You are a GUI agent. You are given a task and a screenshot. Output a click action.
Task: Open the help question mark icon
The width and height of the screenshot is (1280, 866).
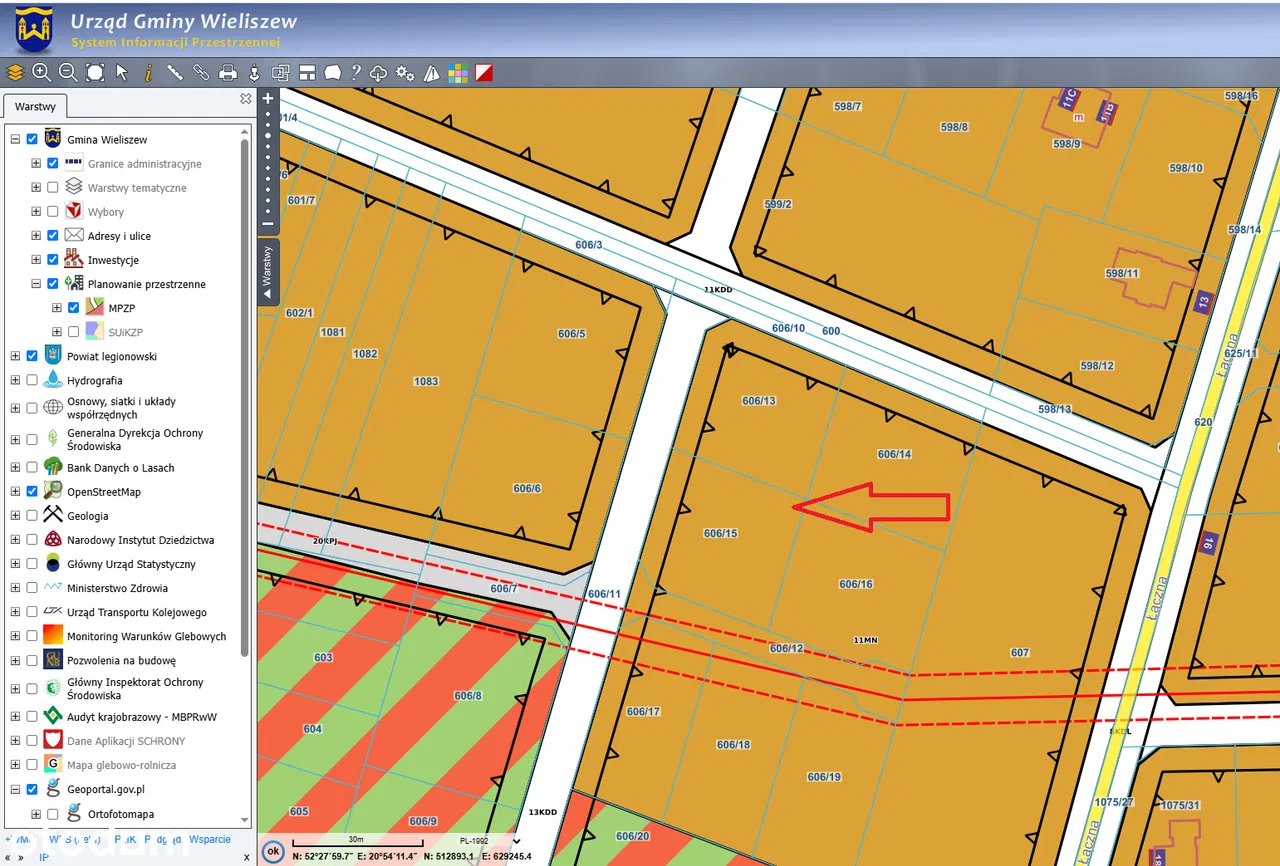click(355, 73)
